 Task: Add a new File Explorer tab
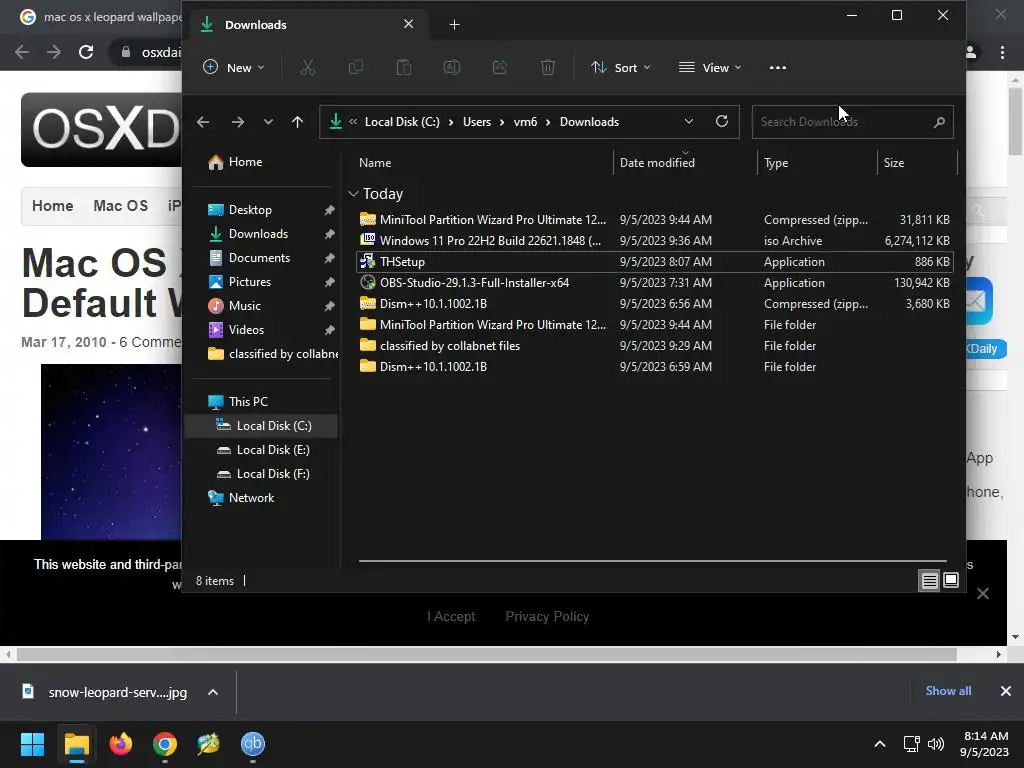[455, 25]
